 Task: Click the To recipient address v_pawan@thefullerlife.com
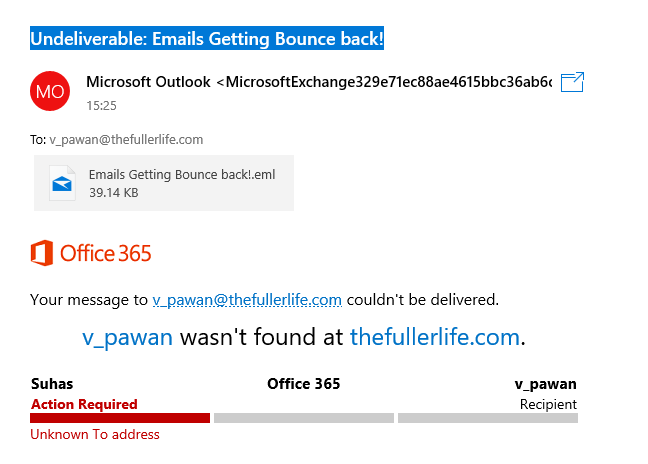point(126,140)
